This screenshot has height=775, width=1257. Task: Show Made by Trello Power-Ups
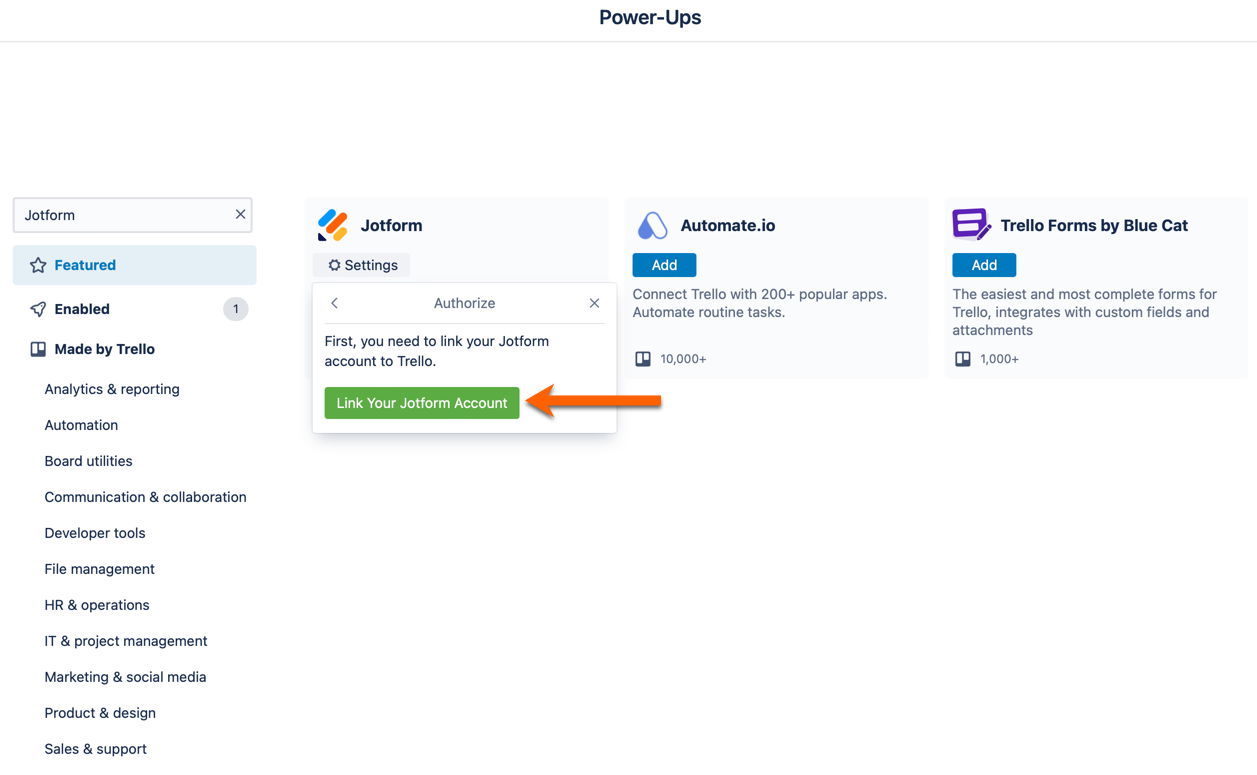pos(104,349)
